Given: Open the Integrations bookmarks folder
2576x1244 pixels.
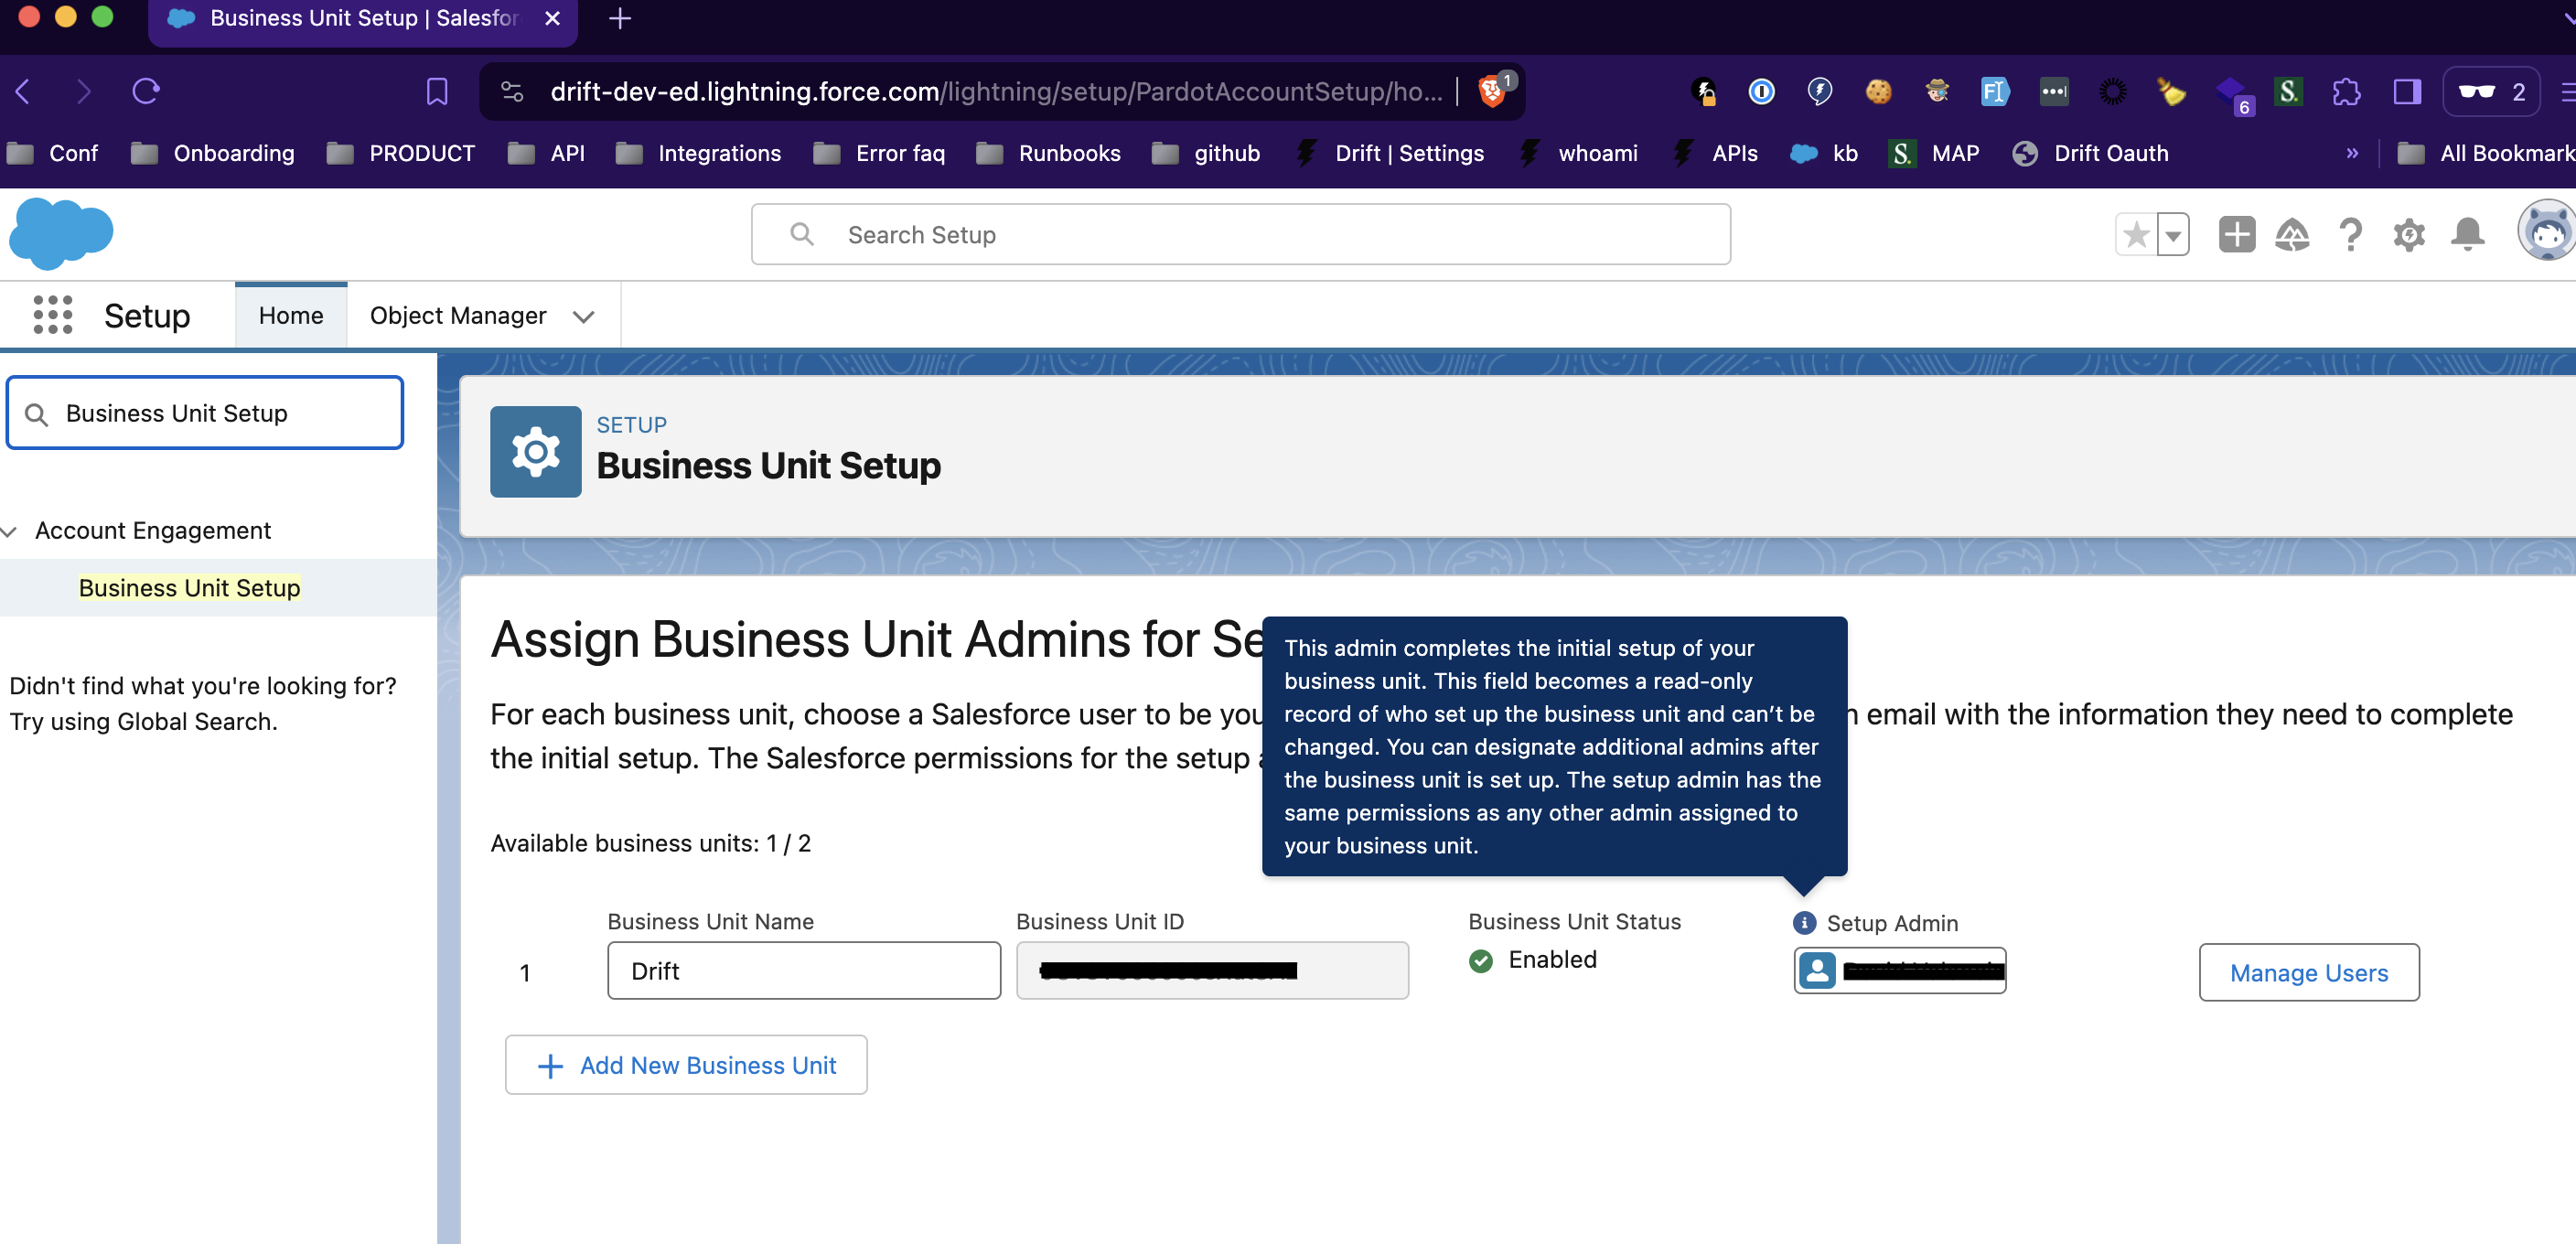Looking at the screenshot, I should 699,154.
